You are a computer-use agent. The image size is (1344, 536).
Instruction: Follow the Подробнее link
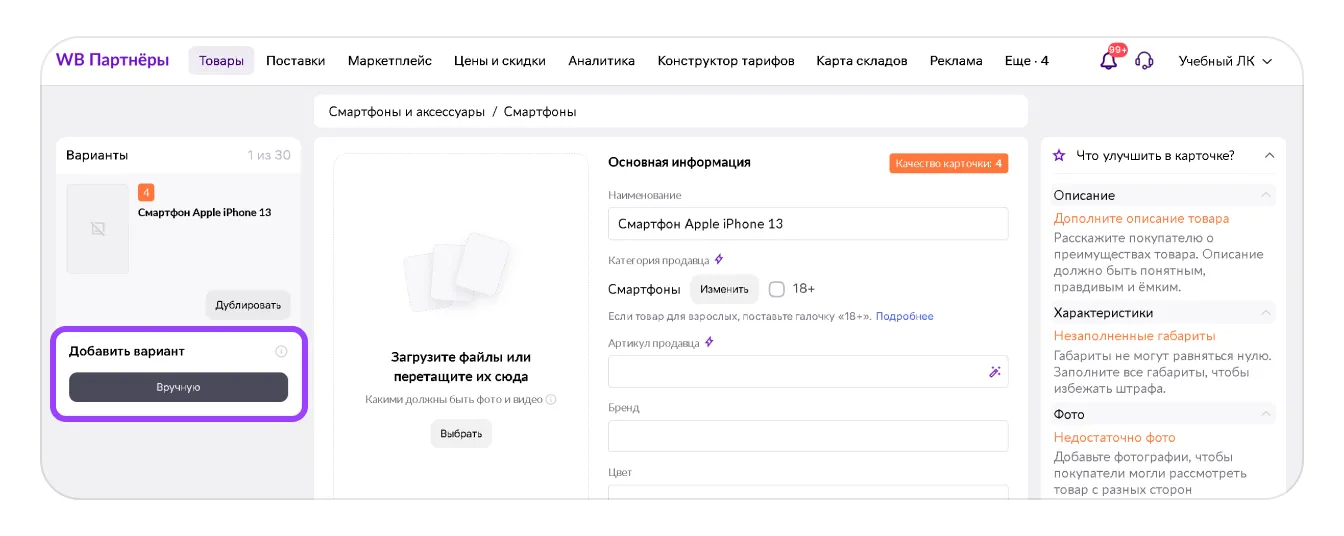point(904,316)
